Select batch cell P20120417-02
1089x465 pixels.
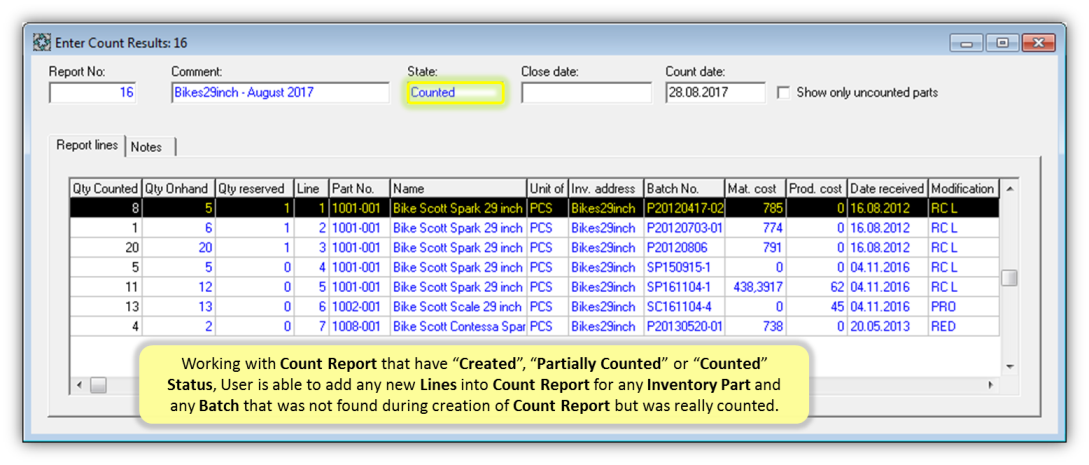684,208
